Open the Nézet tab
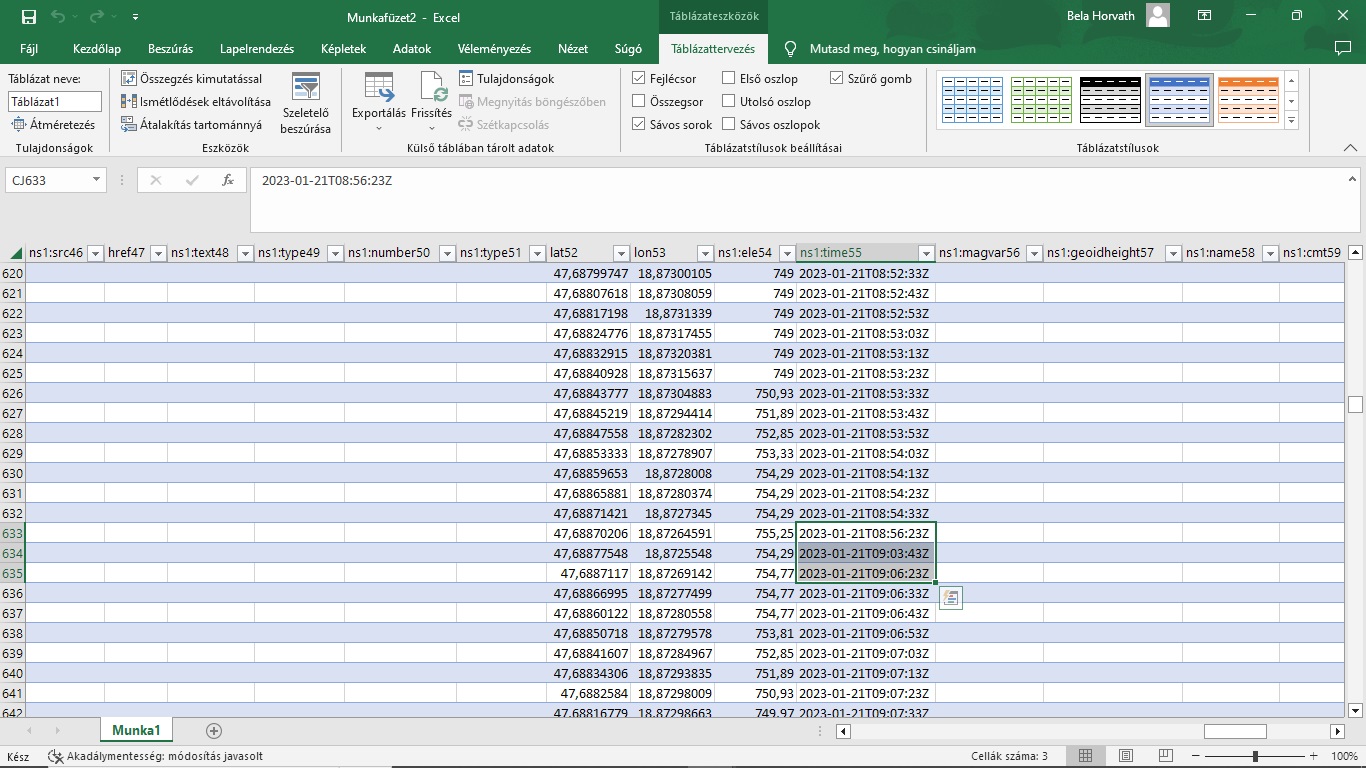Screen dimensions: 1366x768 [x=573, y=48]
